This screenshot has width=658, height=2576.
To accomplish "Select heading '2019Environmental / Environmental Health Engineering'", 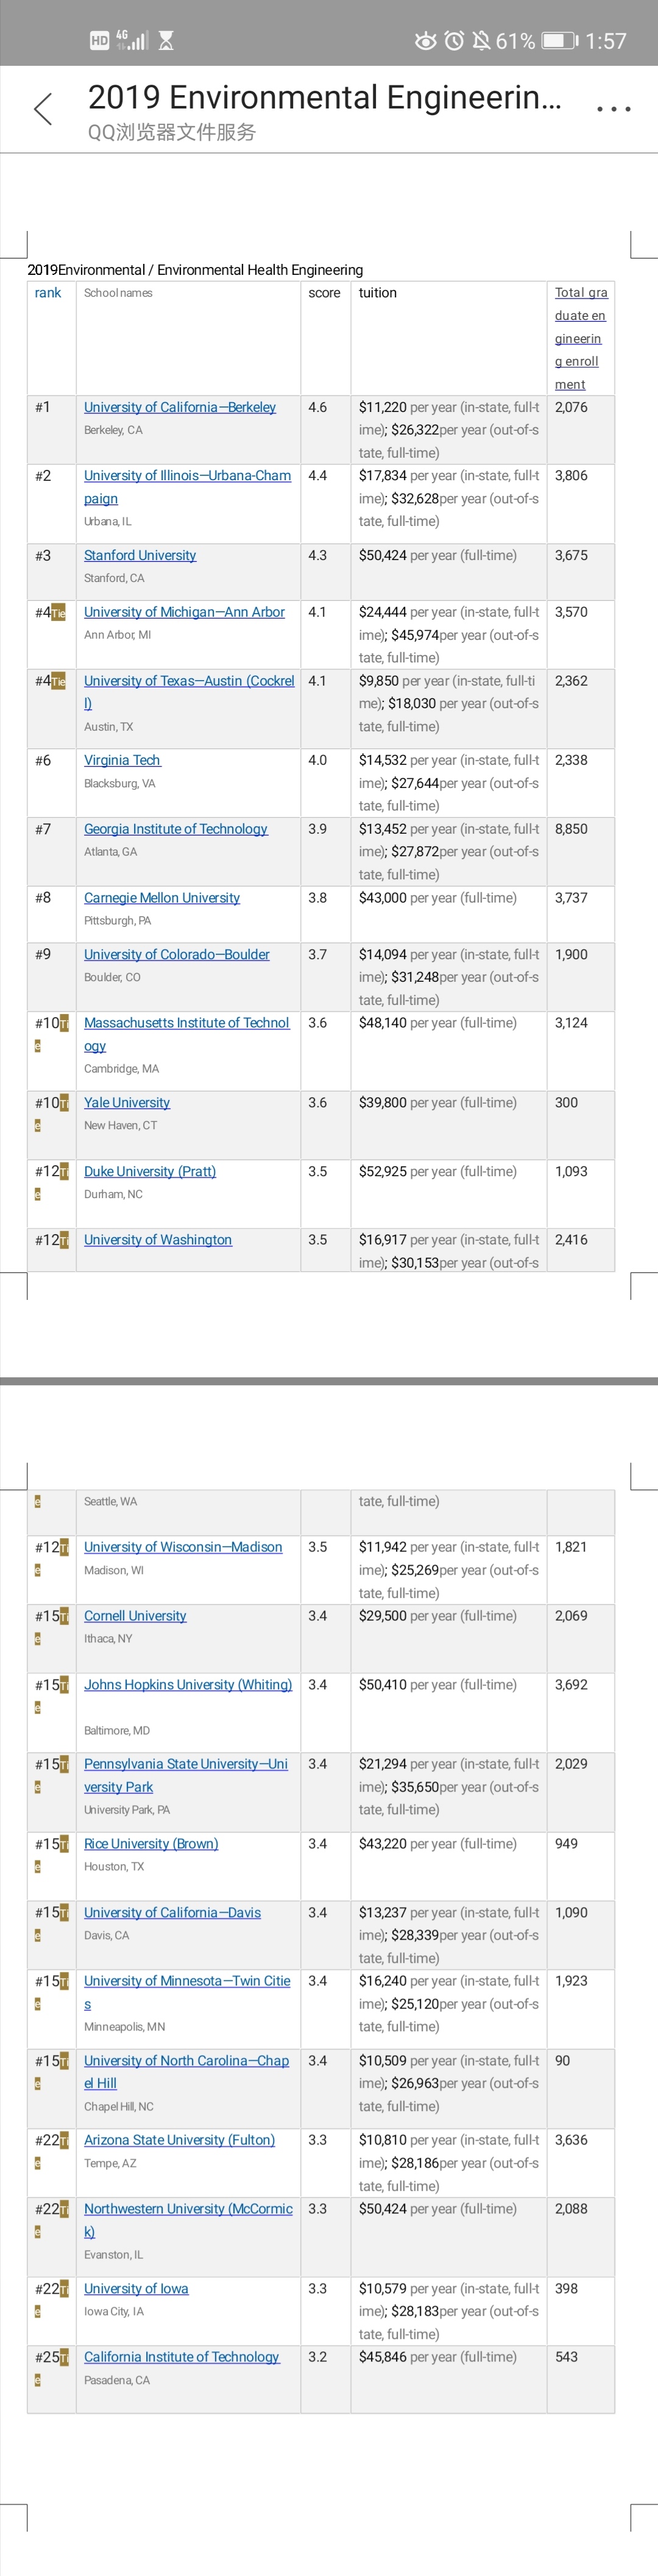I will (x=195, y=270).
